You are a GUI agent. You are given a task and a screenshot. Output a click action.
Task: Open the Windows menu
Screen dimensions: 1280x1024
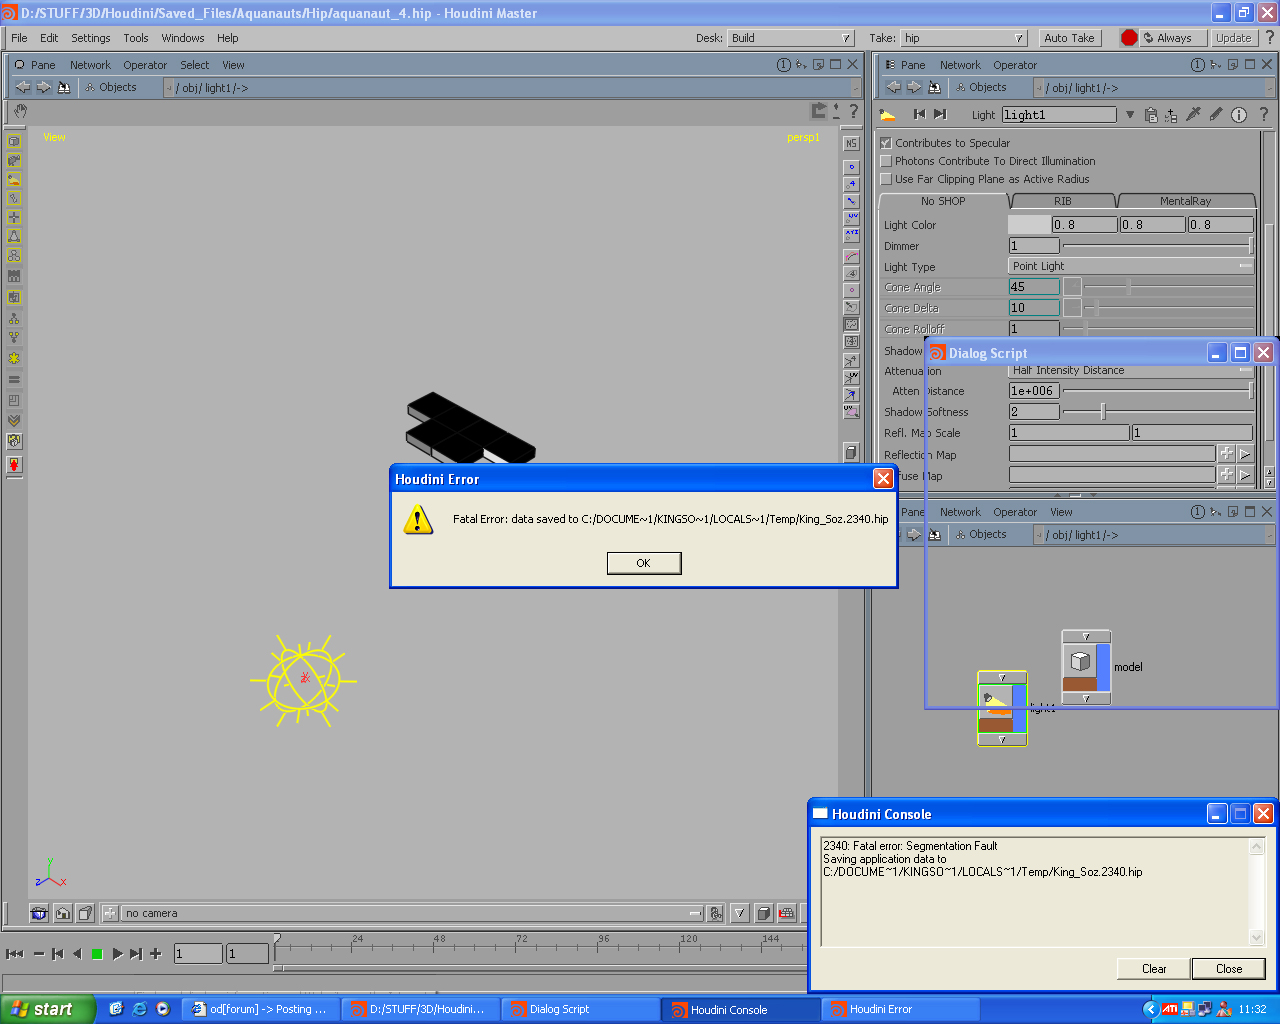tap(183, 38)
